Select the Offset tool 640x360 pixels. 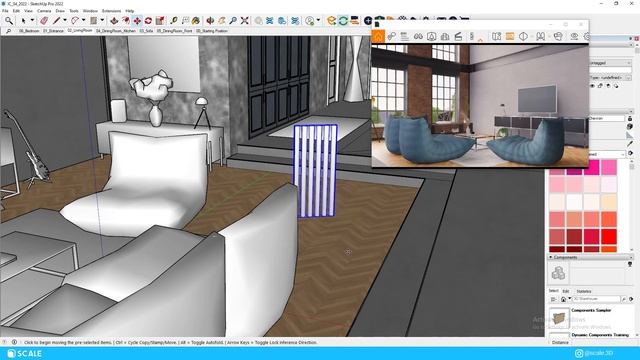click(x=126, y=20)
